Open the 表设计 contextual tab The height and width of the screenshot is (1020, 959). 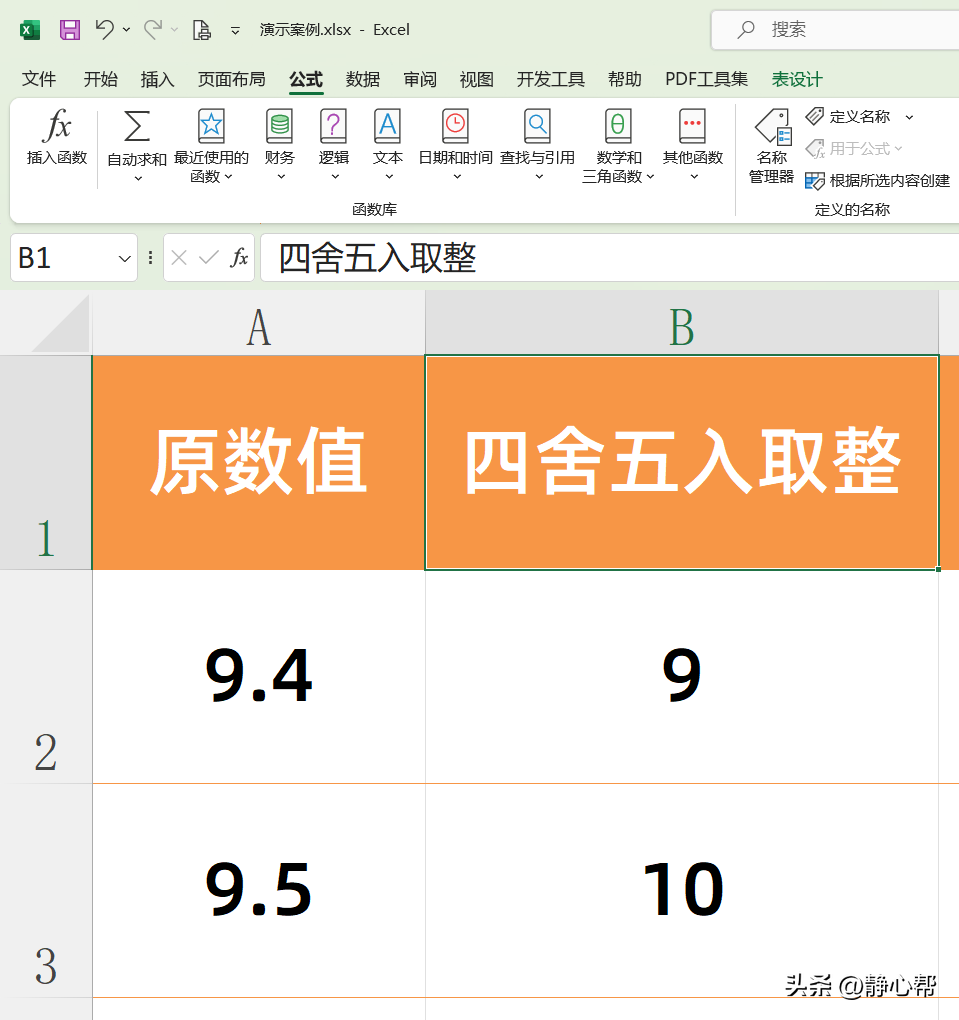pyautogui.click(x=797, y=79)
